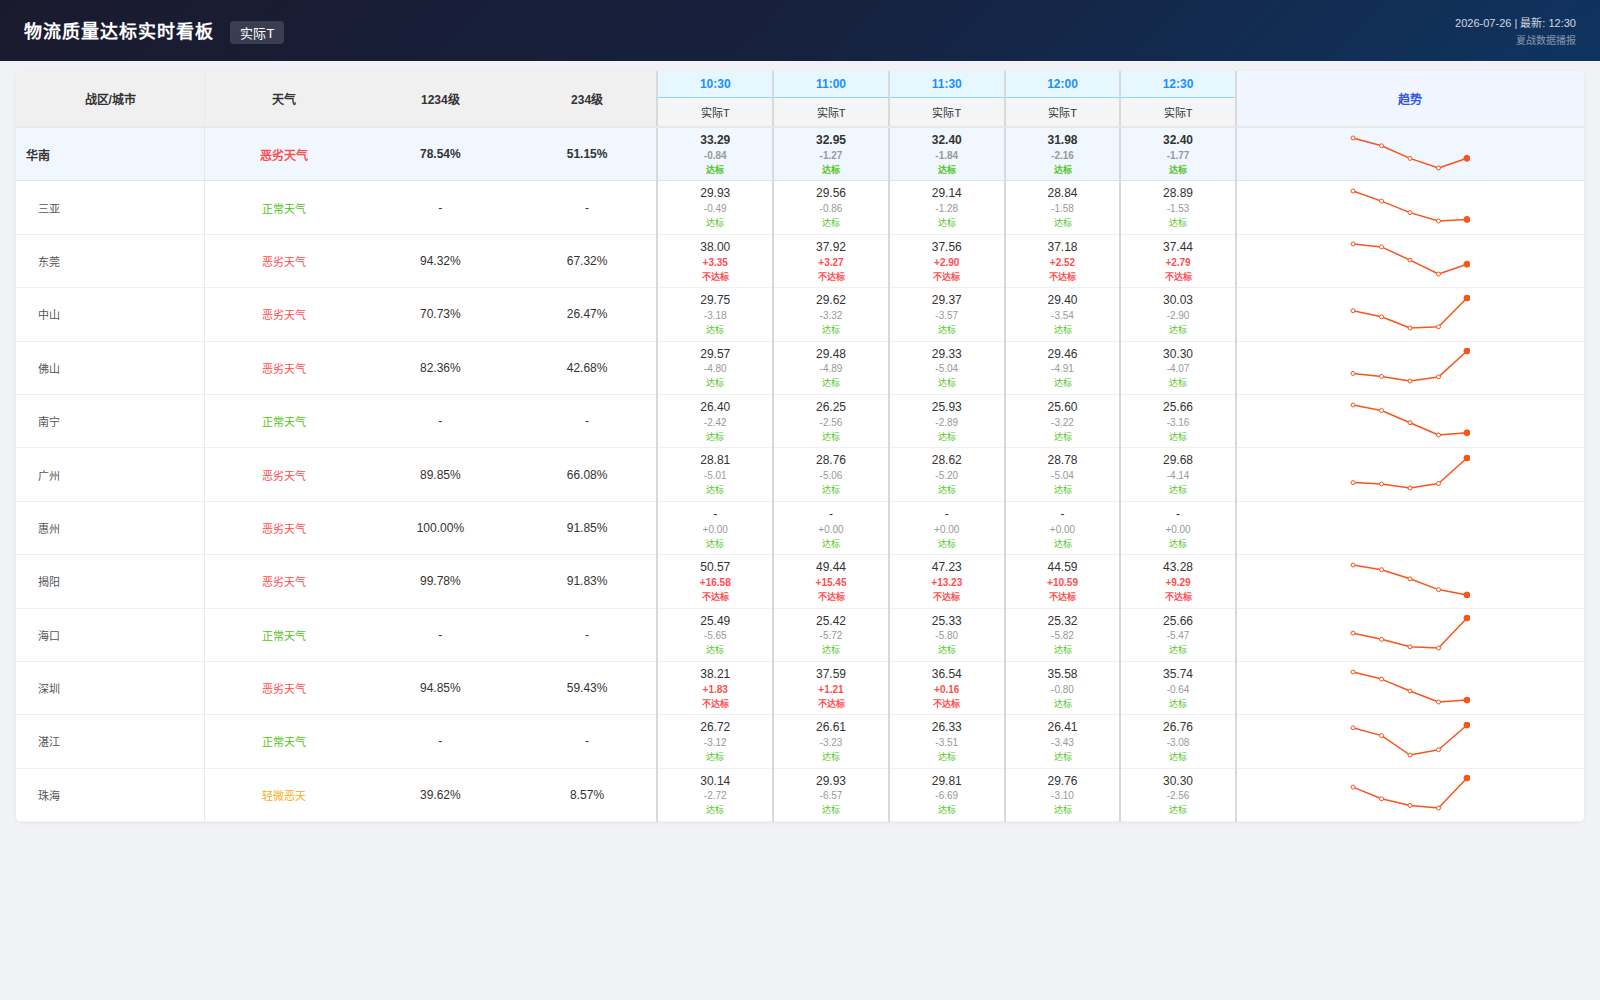The height and width of the screenshot is (1000, 1600).
Task: Click the 天气 column header
Action: 284,99
